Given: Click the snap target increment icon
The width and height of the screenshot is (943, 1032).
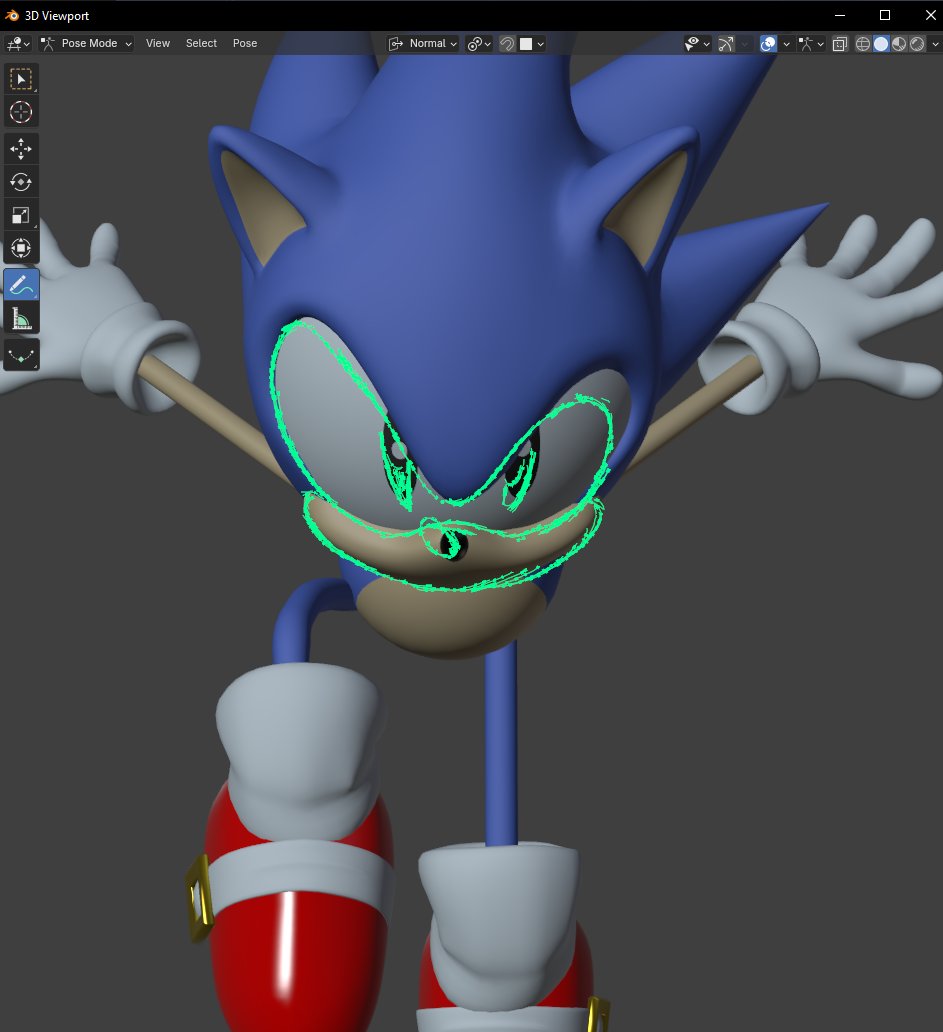Looking at the screenshot, I should [x=526, y=43].
